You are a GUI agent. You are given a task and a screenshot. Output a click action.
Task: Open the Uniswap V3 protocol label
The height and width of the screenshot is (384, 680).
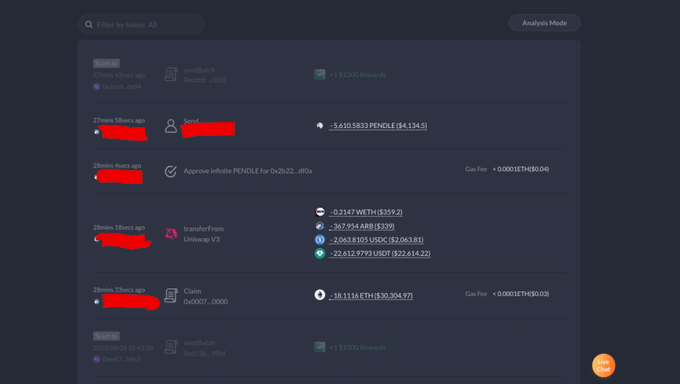[201, 239]
